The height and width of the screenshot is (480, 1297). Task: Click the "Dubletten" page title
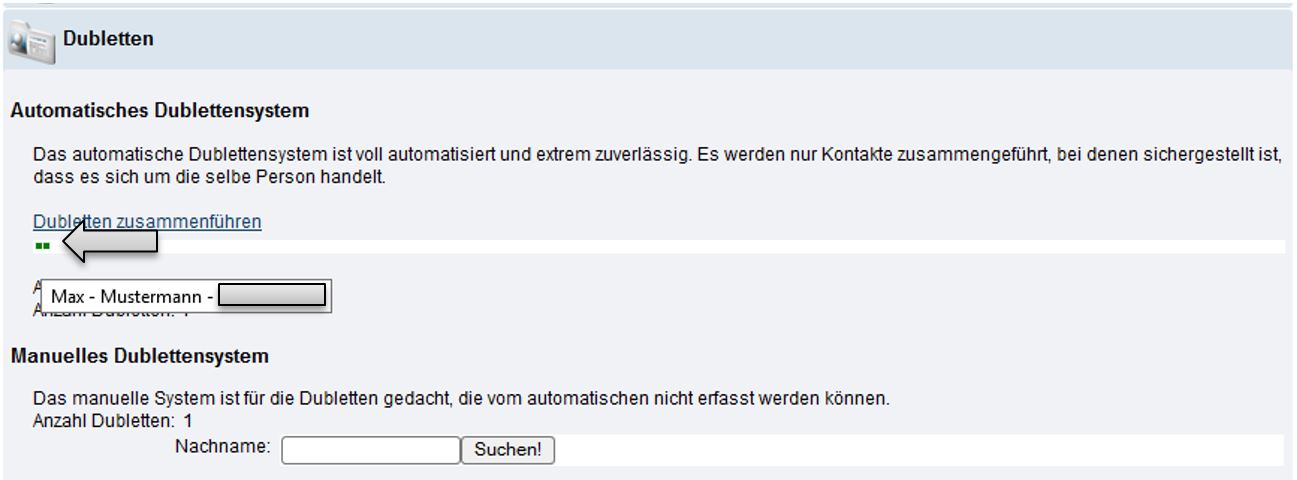(108, 39)
